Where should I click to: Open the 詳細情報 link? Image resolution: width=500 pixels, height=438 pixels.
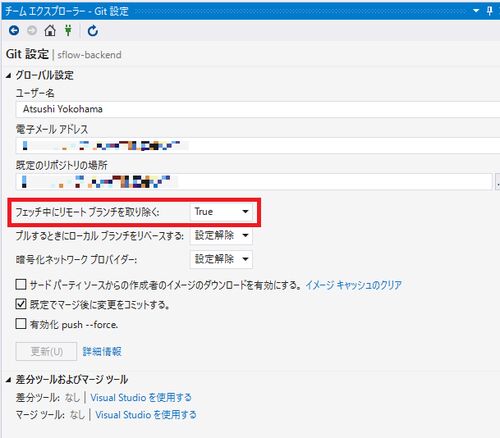[x=102, y=351]
